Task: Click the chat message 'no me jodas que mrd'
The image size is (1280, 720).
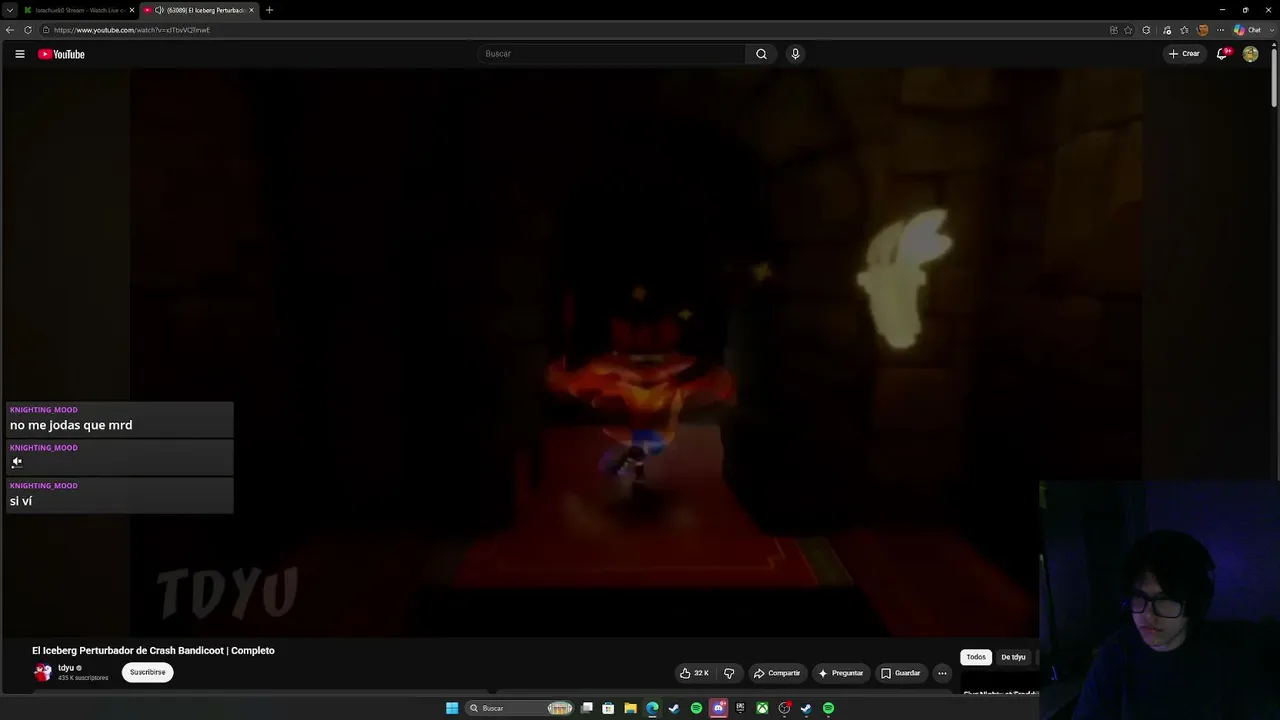Action: [71, 425]
